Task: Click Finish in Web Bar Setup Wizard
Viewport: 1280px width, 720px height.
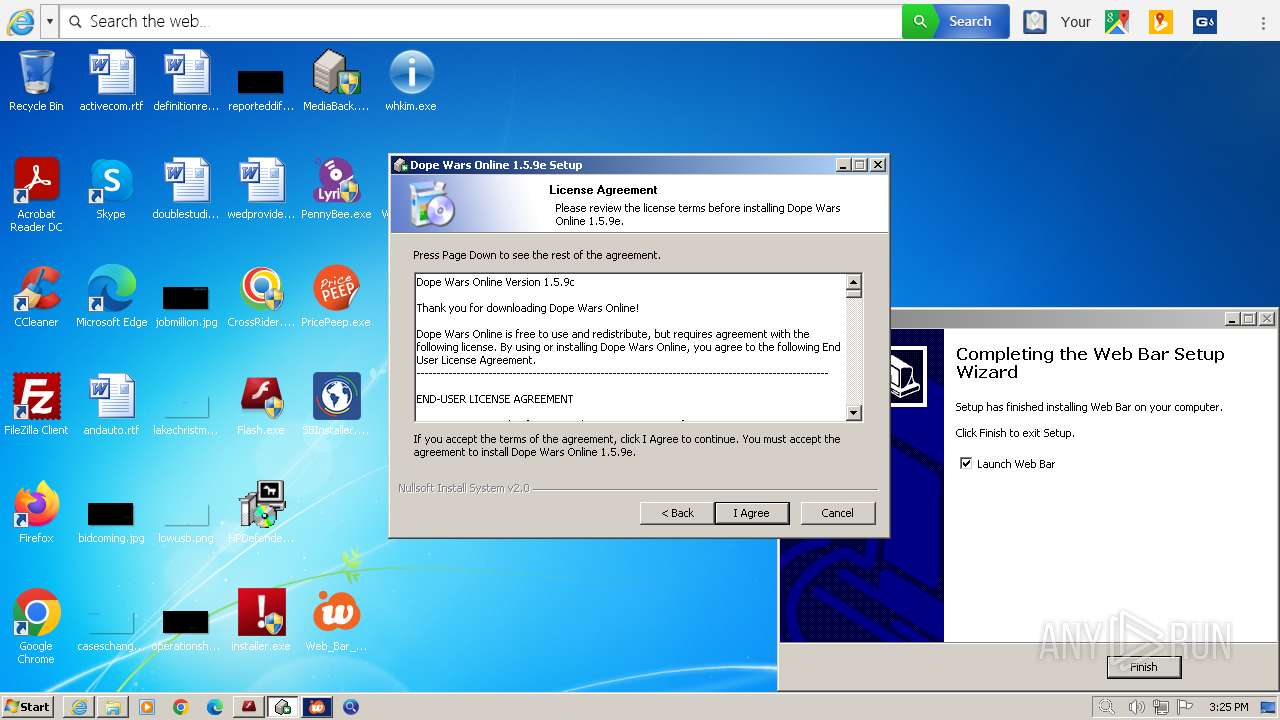Action: click(1144, 667)
